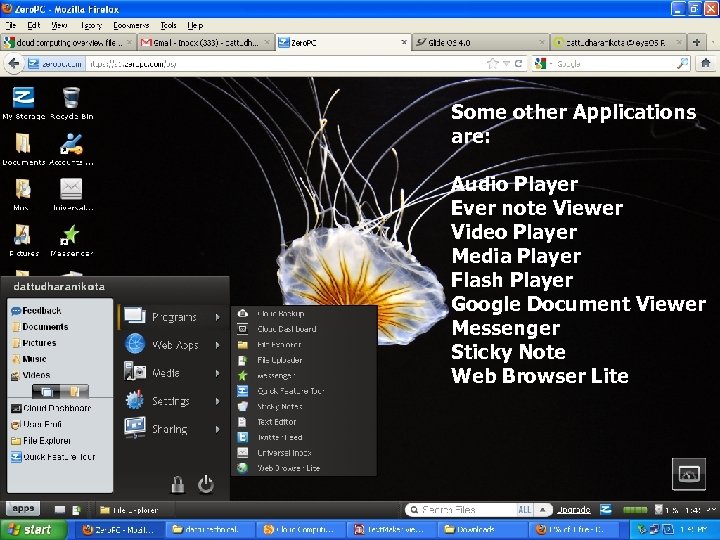Open My Storage desktop icon
Image resolution: width=720 pixels, height=540 pixels.
(23, 98)
